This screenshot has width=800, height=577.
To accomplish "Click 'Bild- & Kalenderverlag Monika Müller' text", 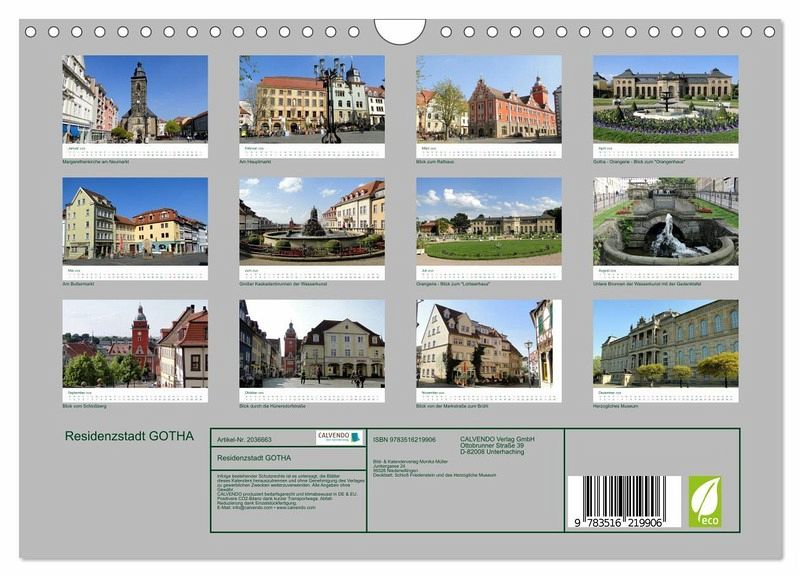I will tap(411, 461).
